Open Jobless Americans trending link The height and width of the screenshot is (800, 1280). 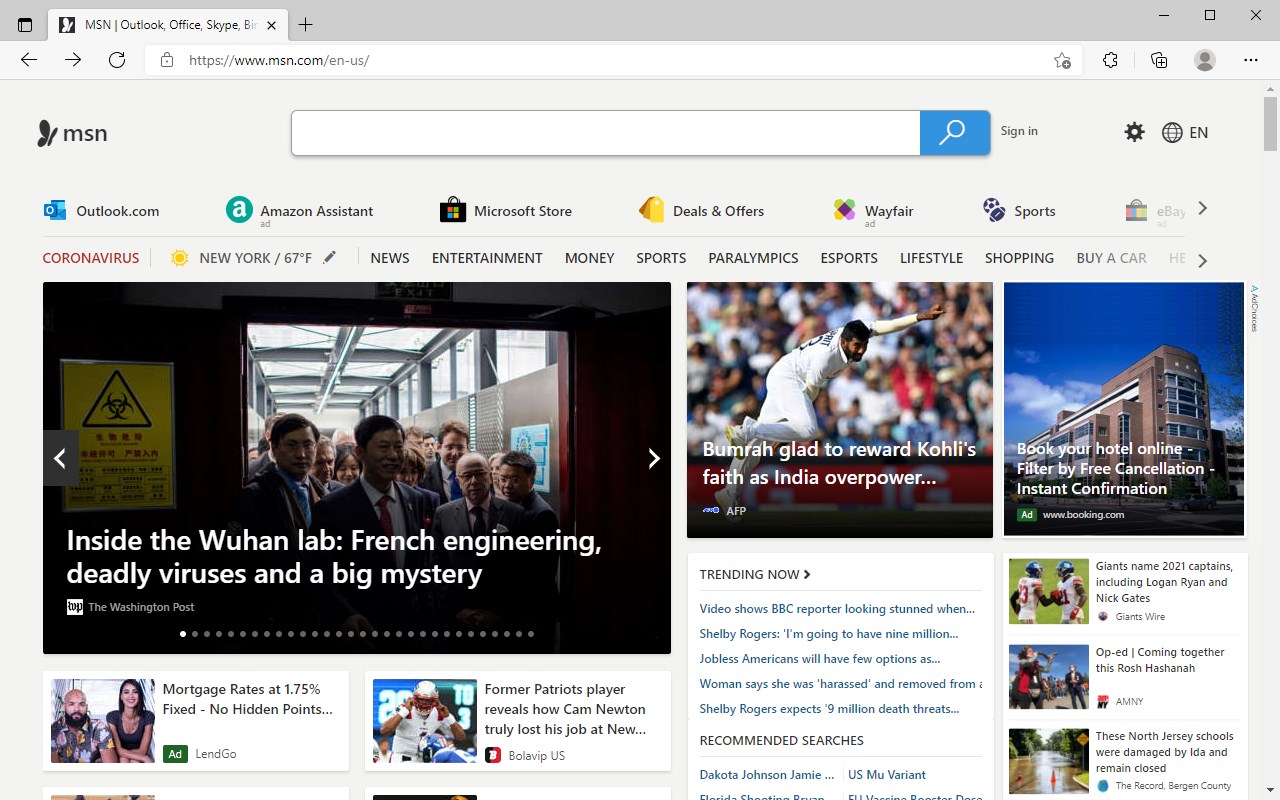pyautogui.click(x=820, y=658)
